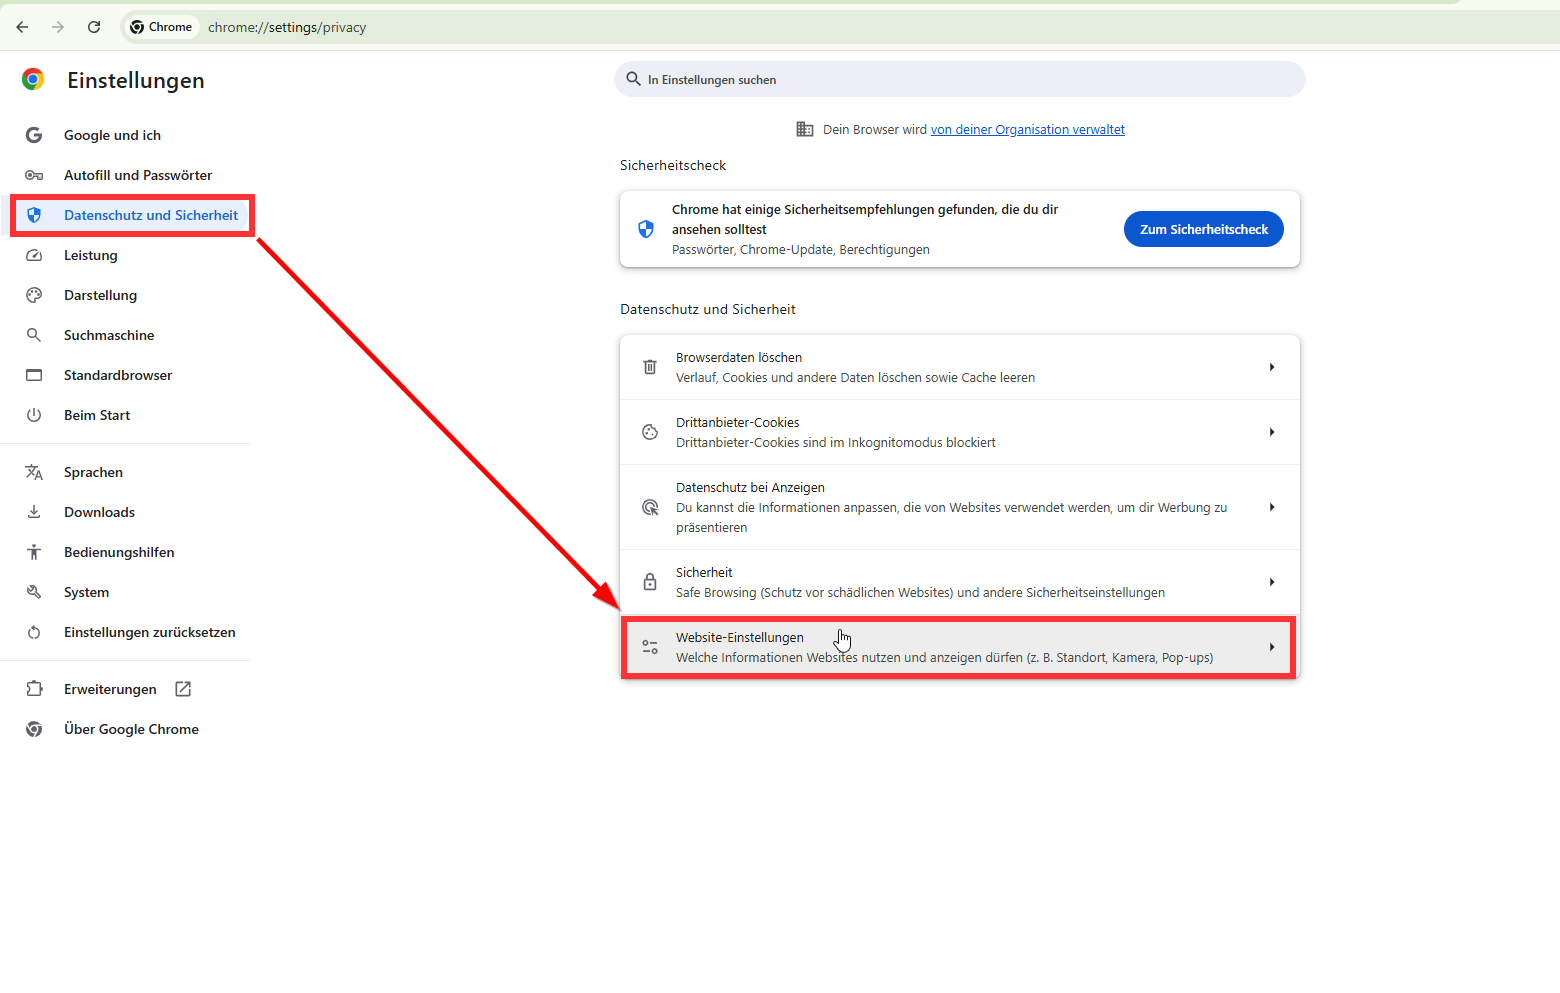Click the lock icon for Sicherheit
1560x993 pixels.
650,582
